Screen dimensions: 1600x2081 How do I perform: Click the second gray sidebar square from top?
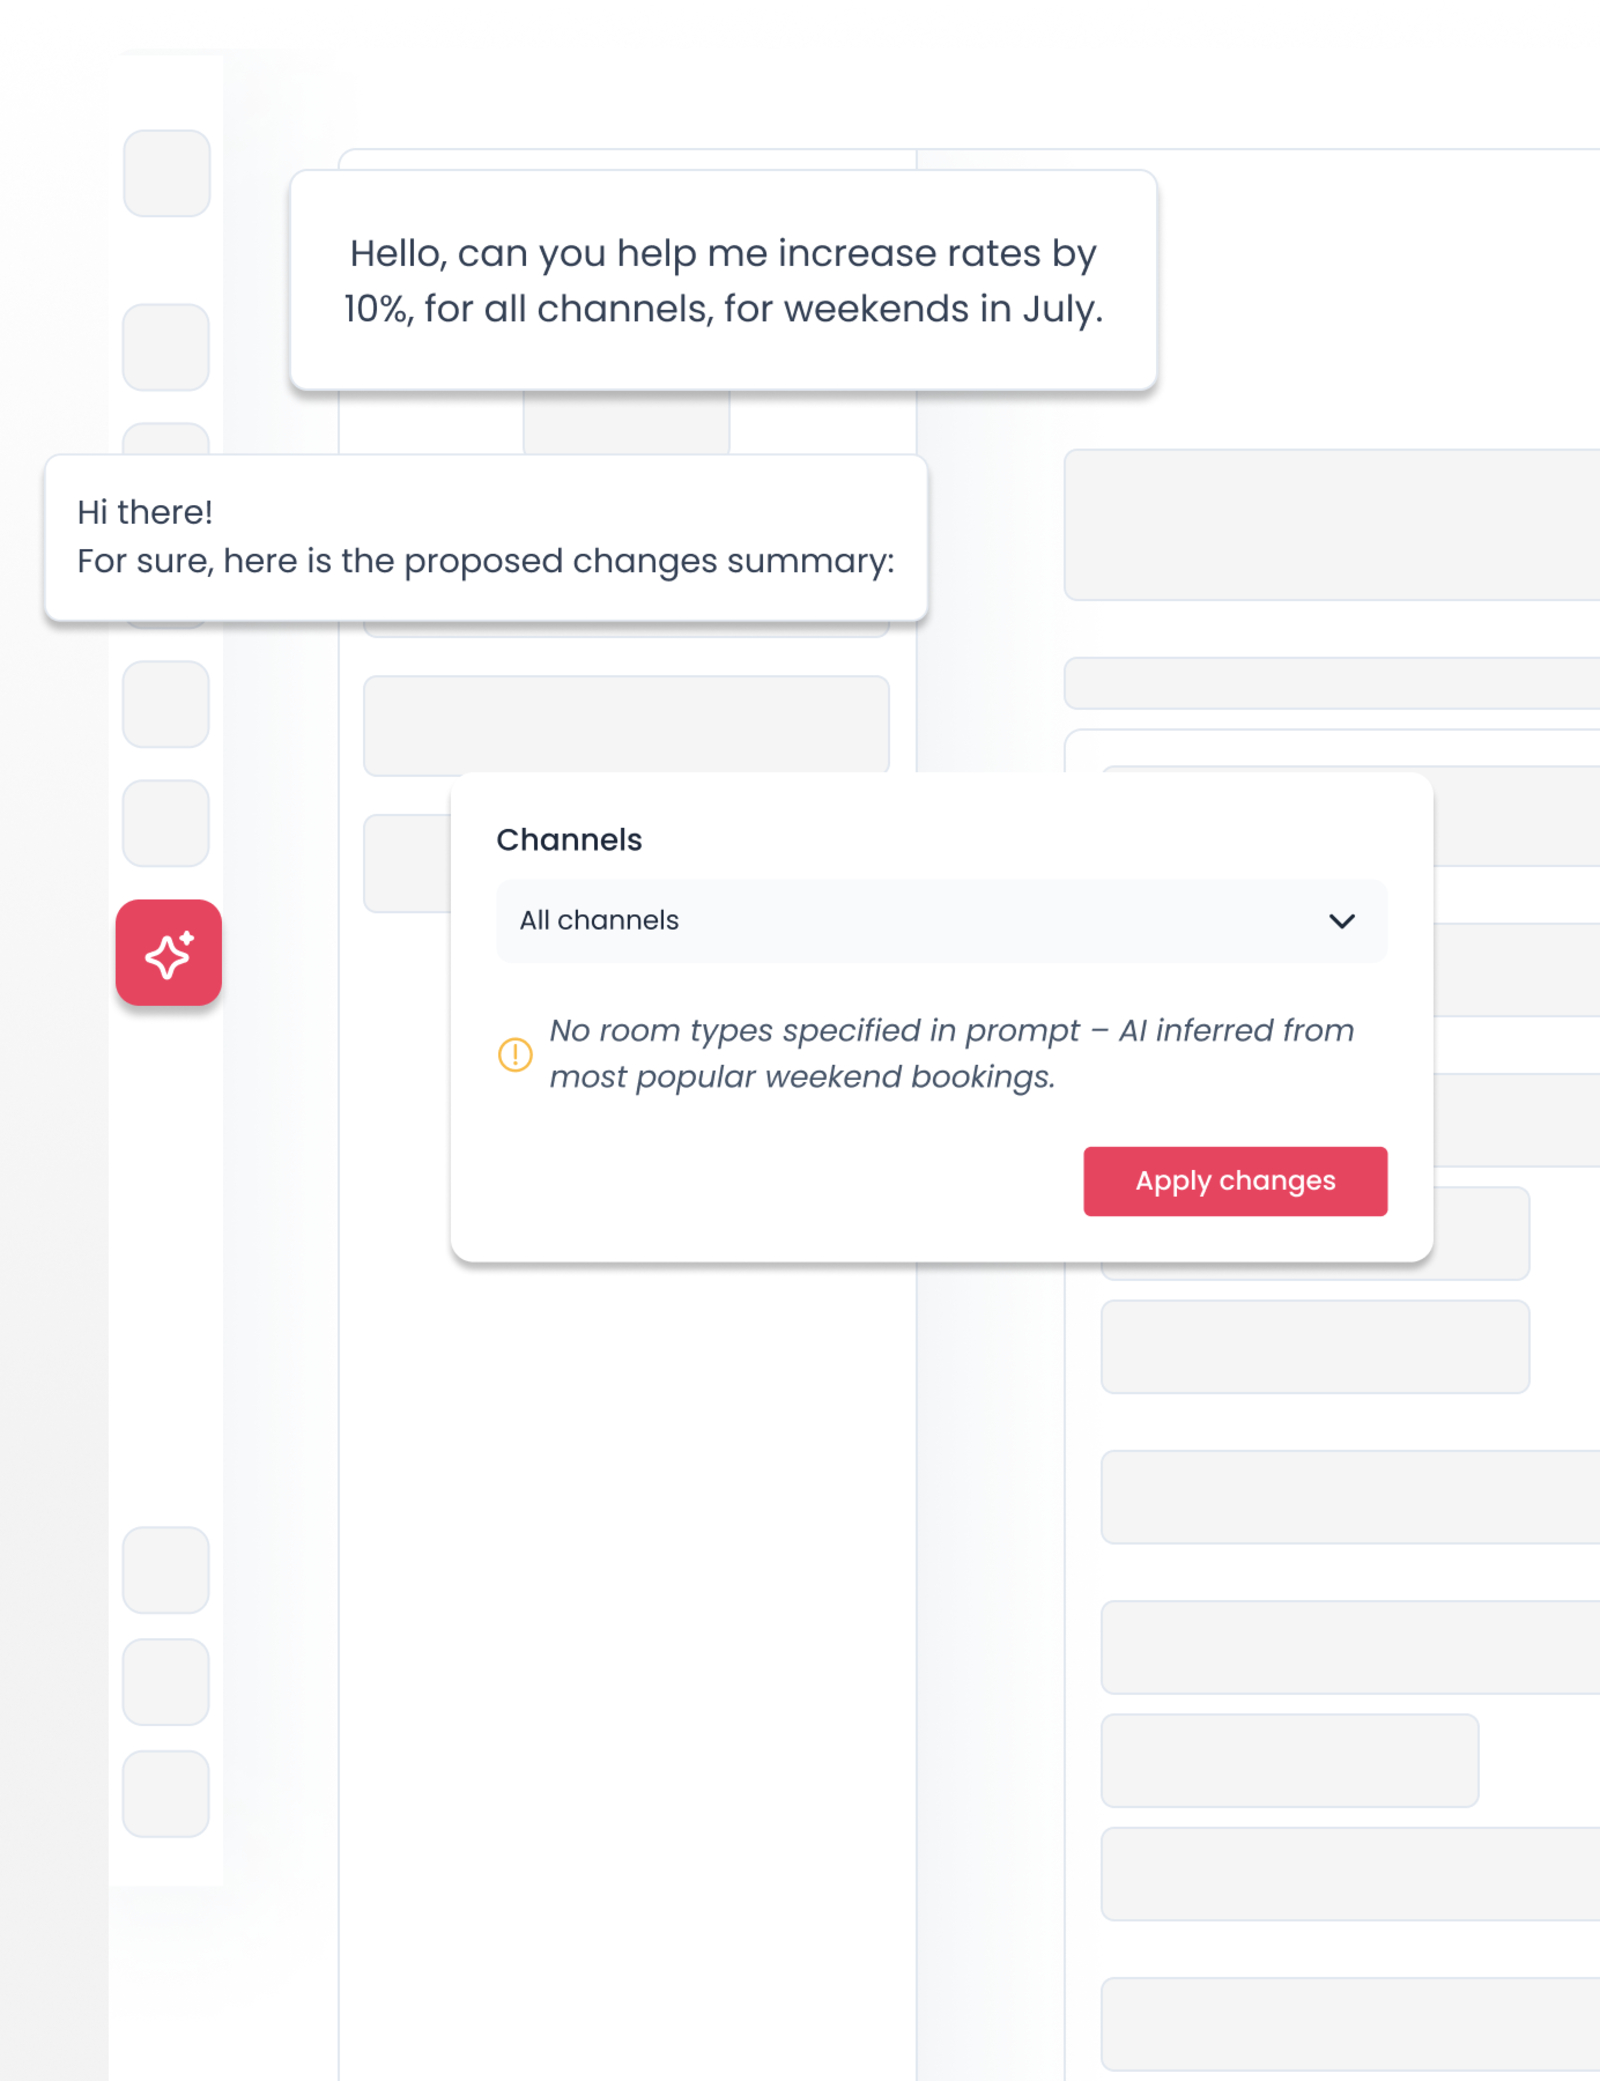[x=166, y=347]
